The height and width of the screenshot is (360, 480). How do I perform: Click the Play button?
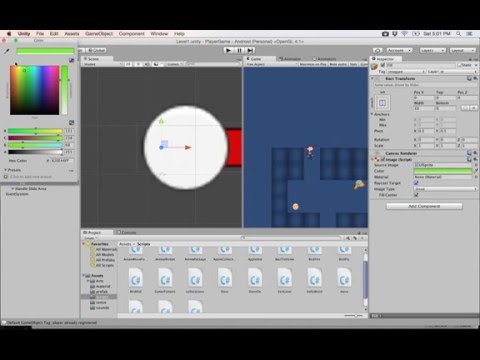click(x=228, y=50)
